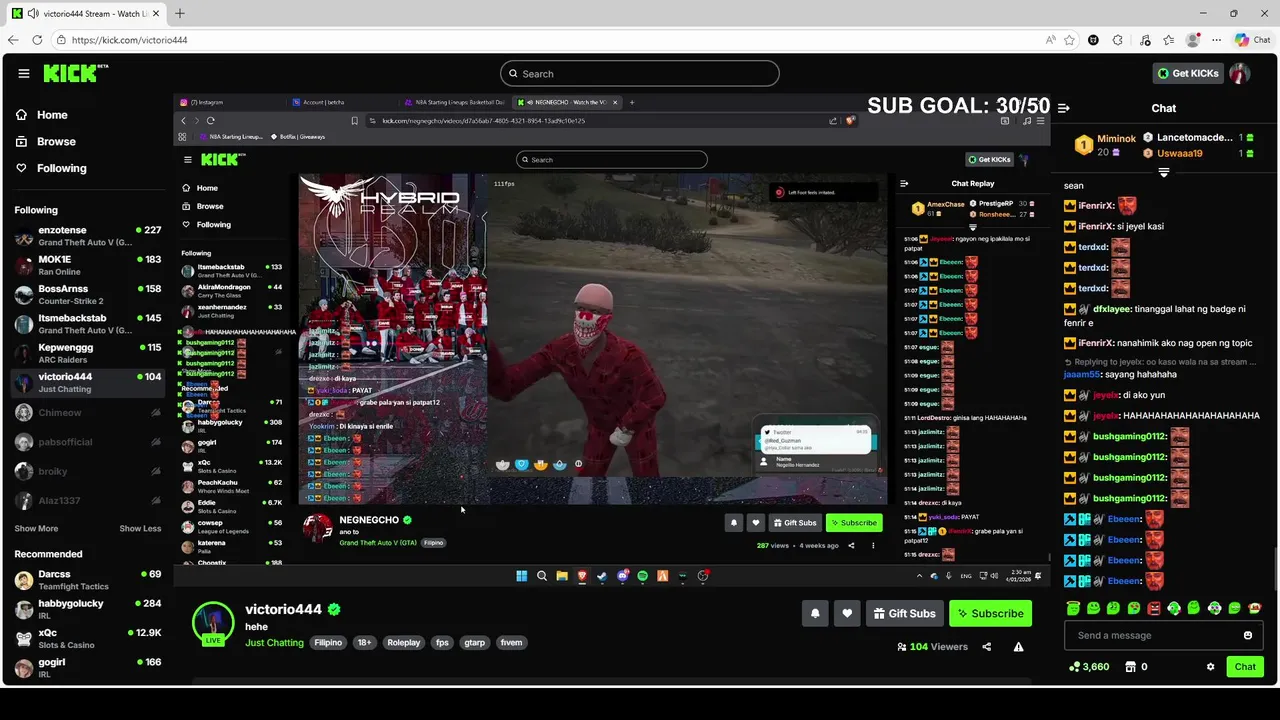Open a new browser tab

(180, 13)
